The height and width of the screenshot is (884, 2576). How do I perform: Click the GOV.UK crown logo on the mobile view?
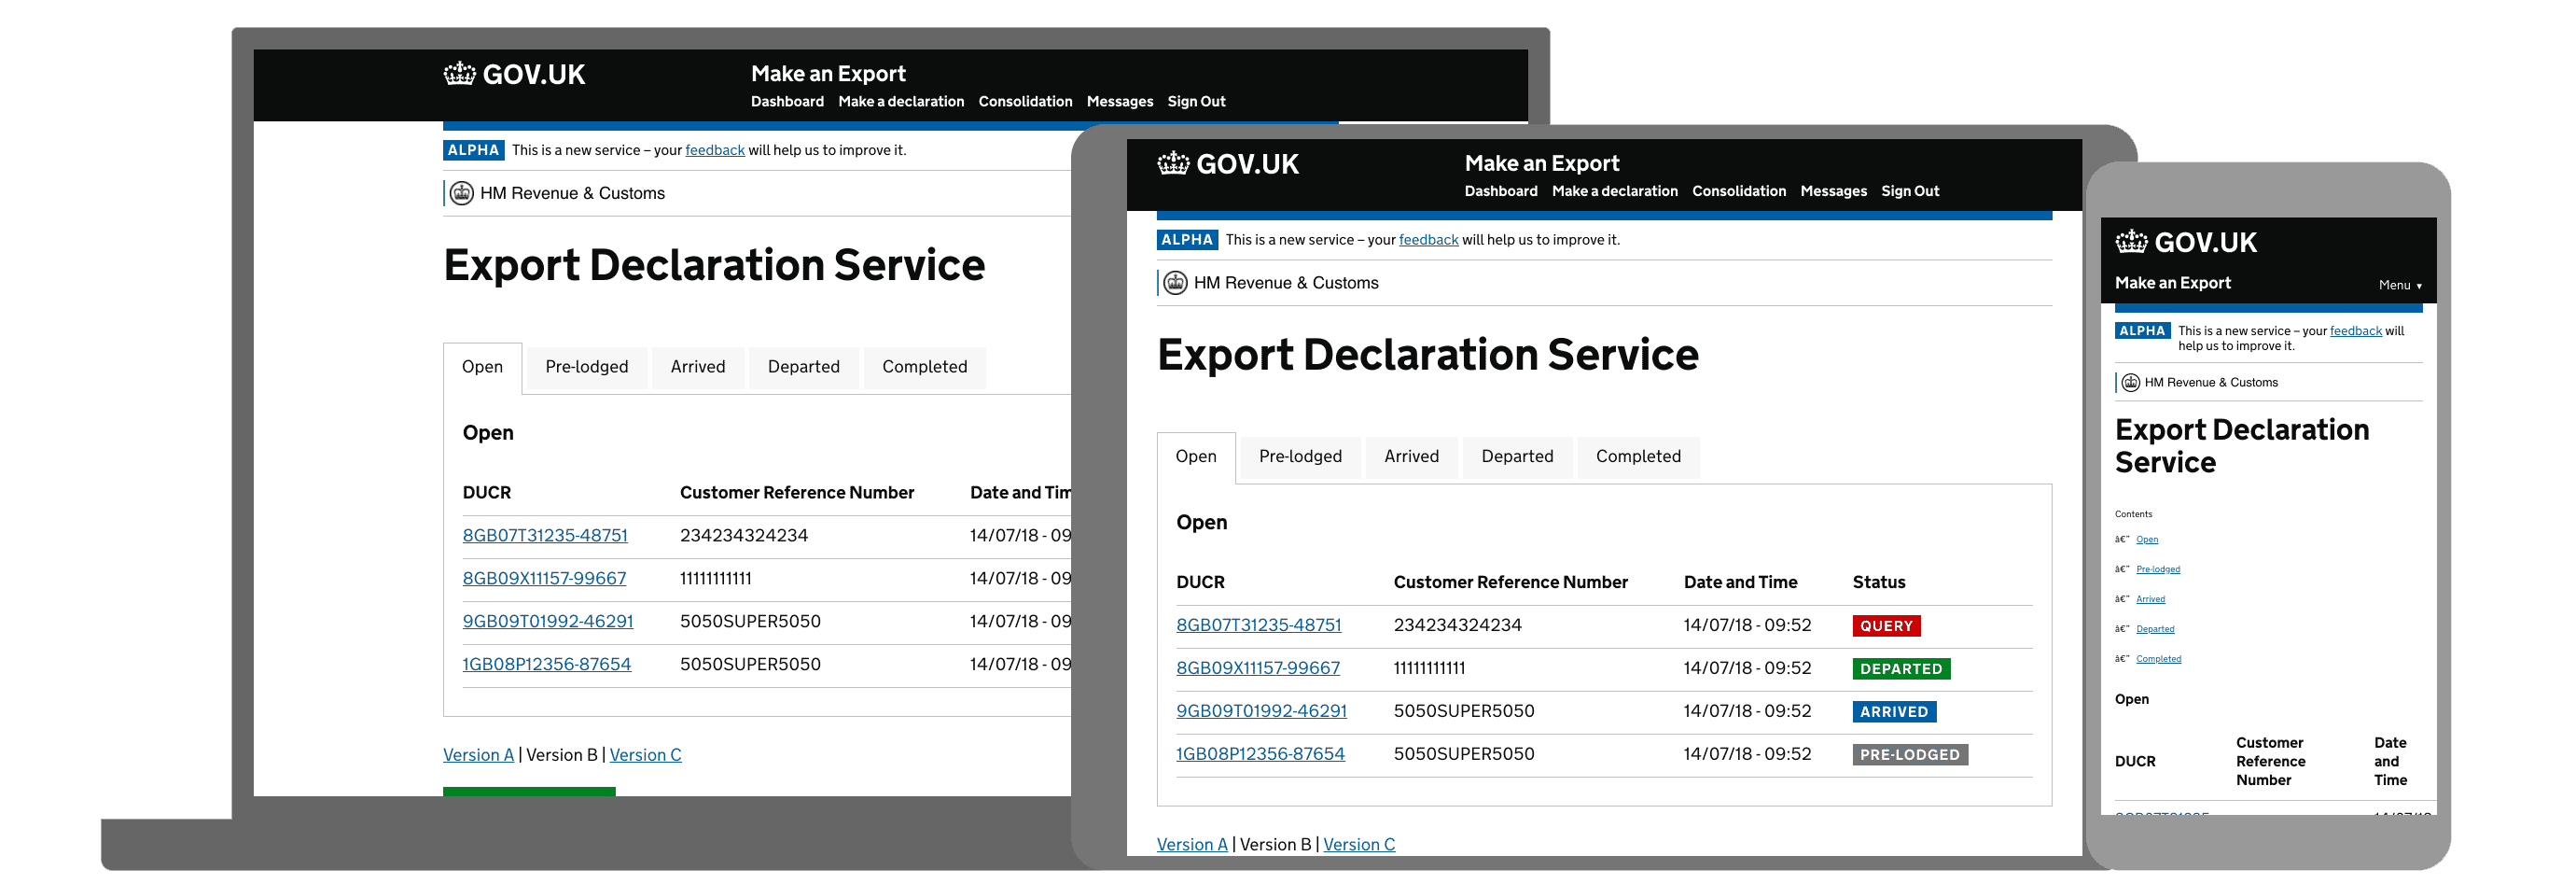point(2131,241)
